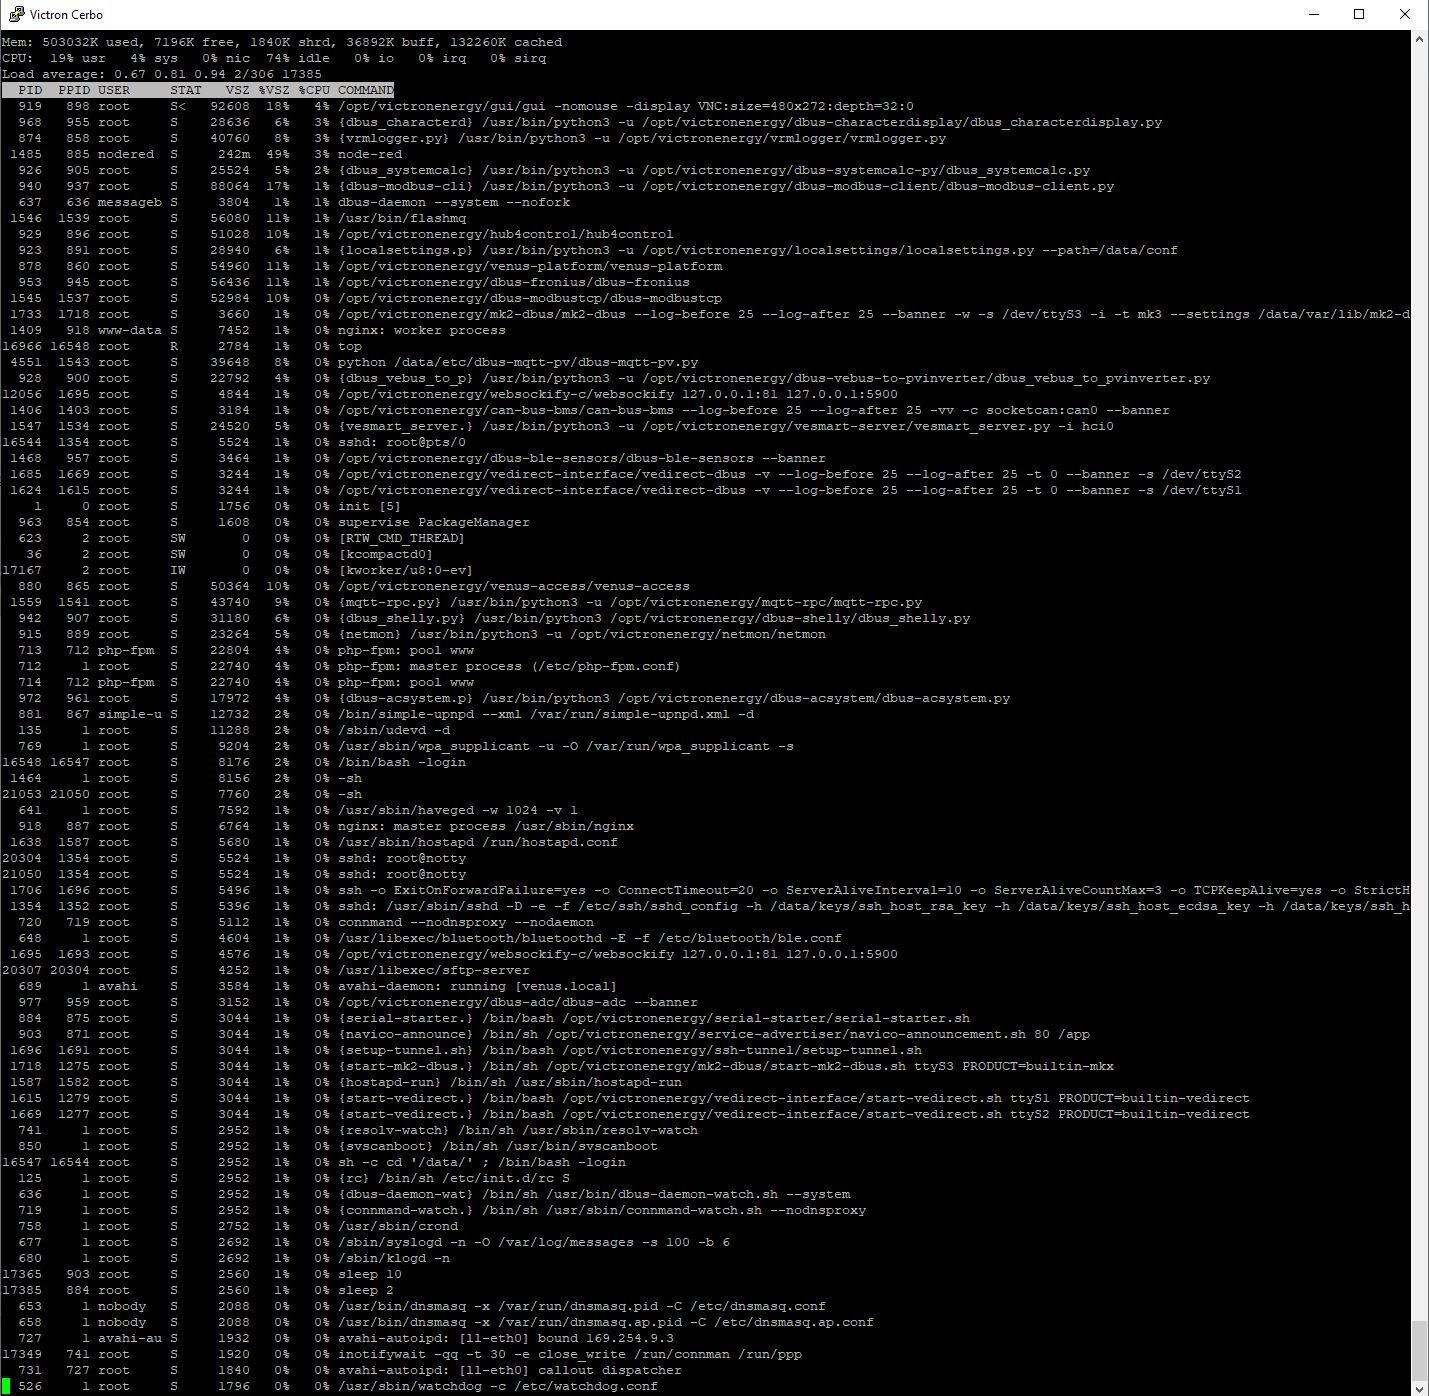Image resolution: width=1429 pixels, height=1396 pixels.
Task: Click the dbus_shelly.py process row
Action: click(x=486, y=618)
